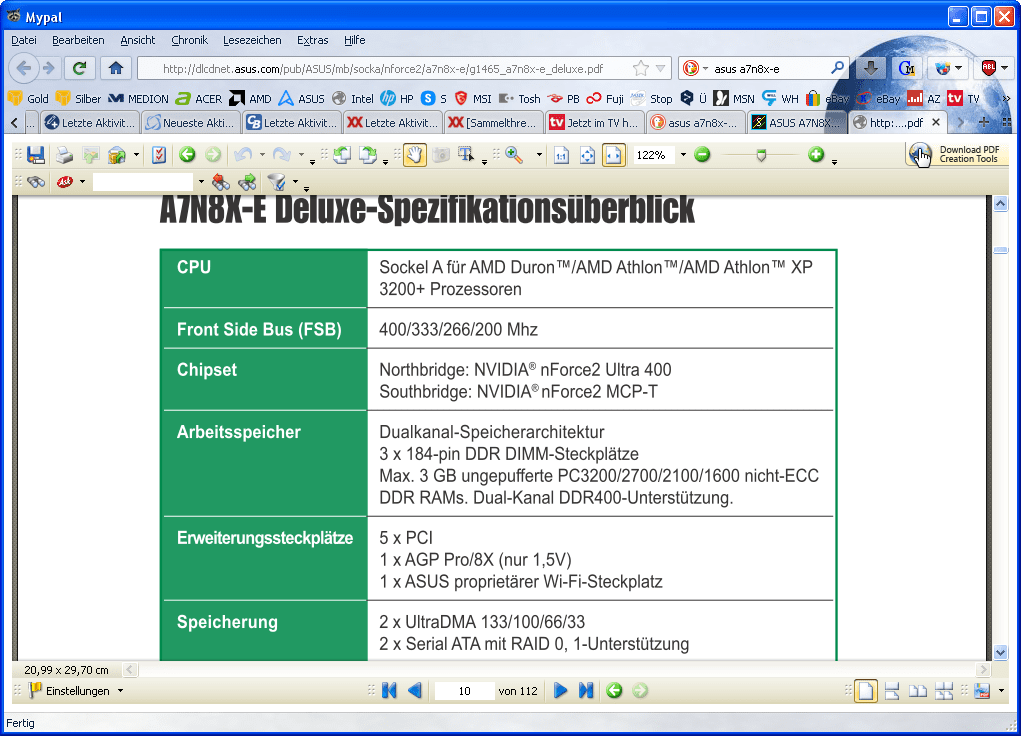Bookmark this page with the star

click(x=641, y=68)
